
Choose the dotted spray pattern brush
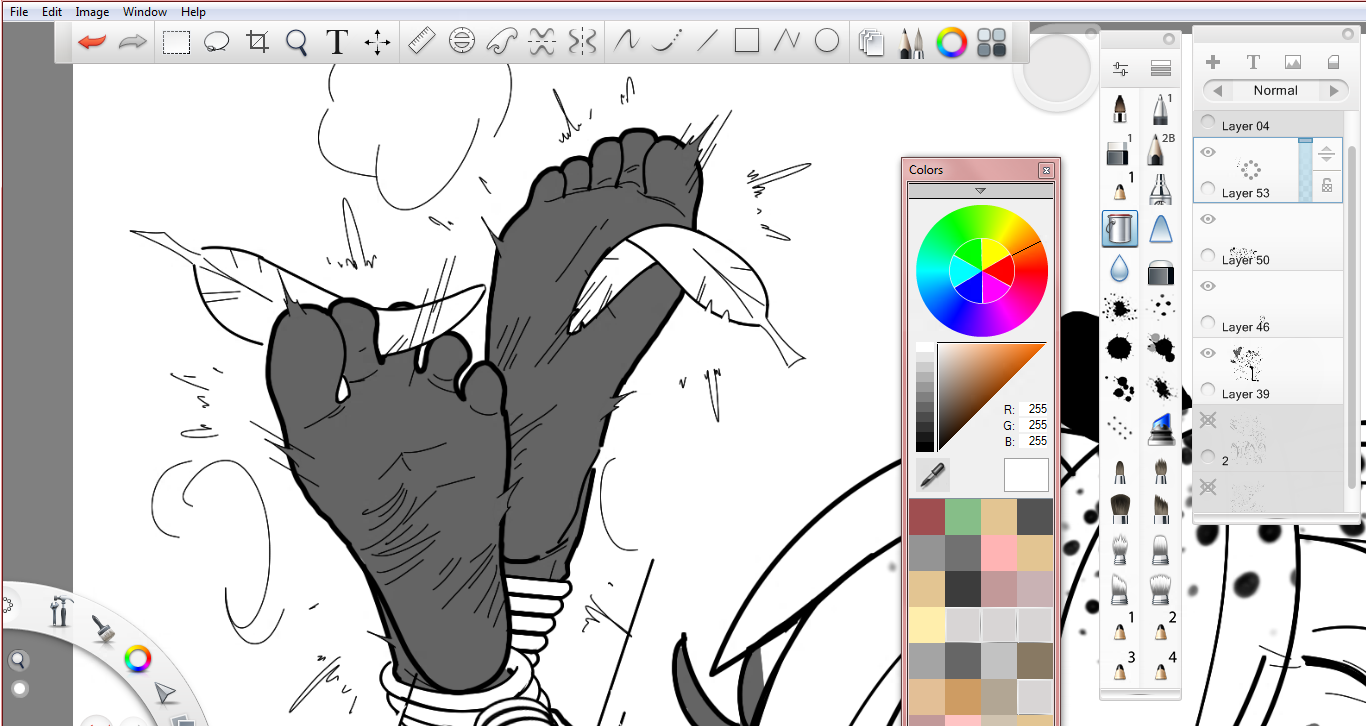(x=1120, y=428)
